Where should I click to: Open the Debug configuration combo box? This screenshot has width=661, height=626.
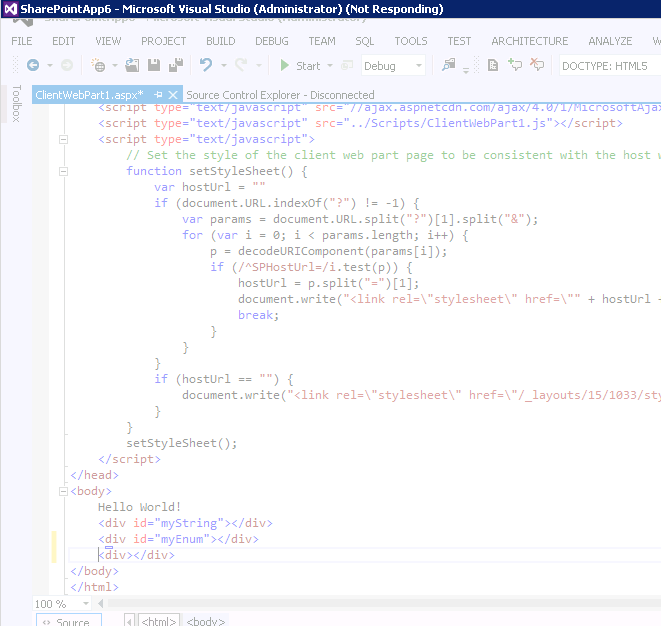pos(393,66)
